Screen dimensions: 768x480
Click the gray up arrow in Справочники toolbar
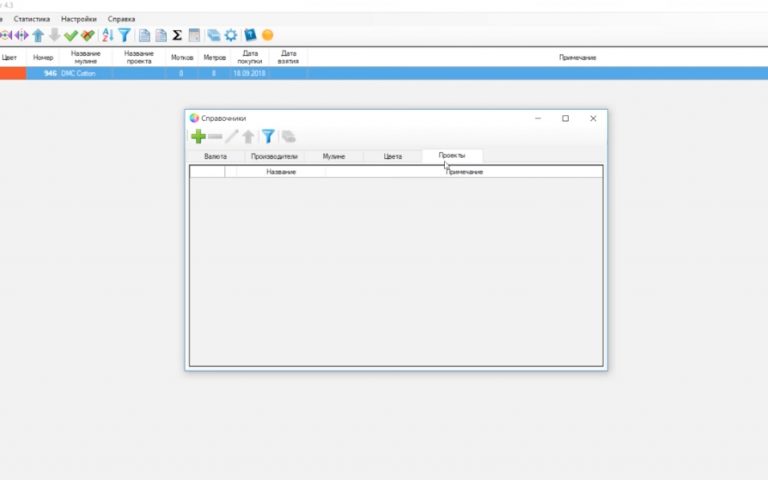click(248, 136)
